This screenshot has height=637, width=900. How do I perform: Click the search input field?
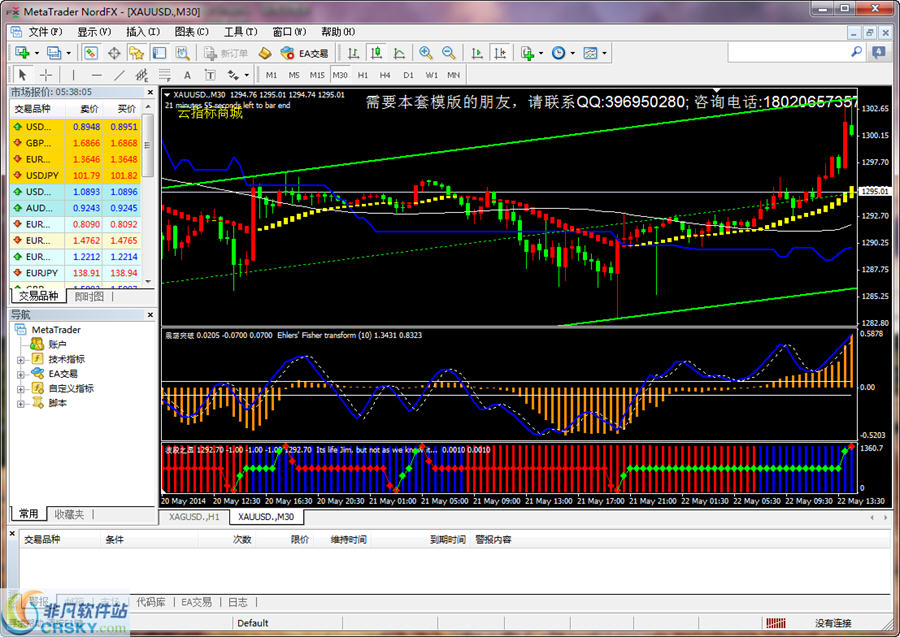788,53
